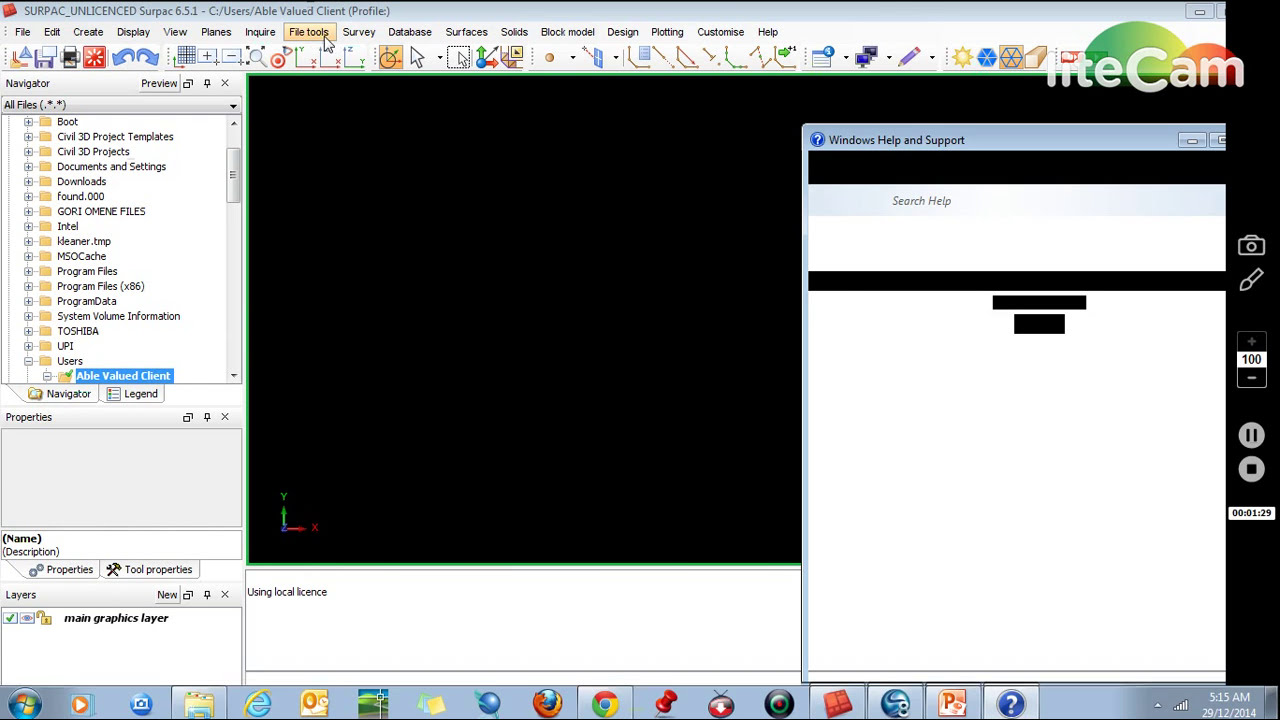Open the selection tool dropdown arrow
Image resolution: width=1280 pixels, height=720 pixels.
click(439, 57)
